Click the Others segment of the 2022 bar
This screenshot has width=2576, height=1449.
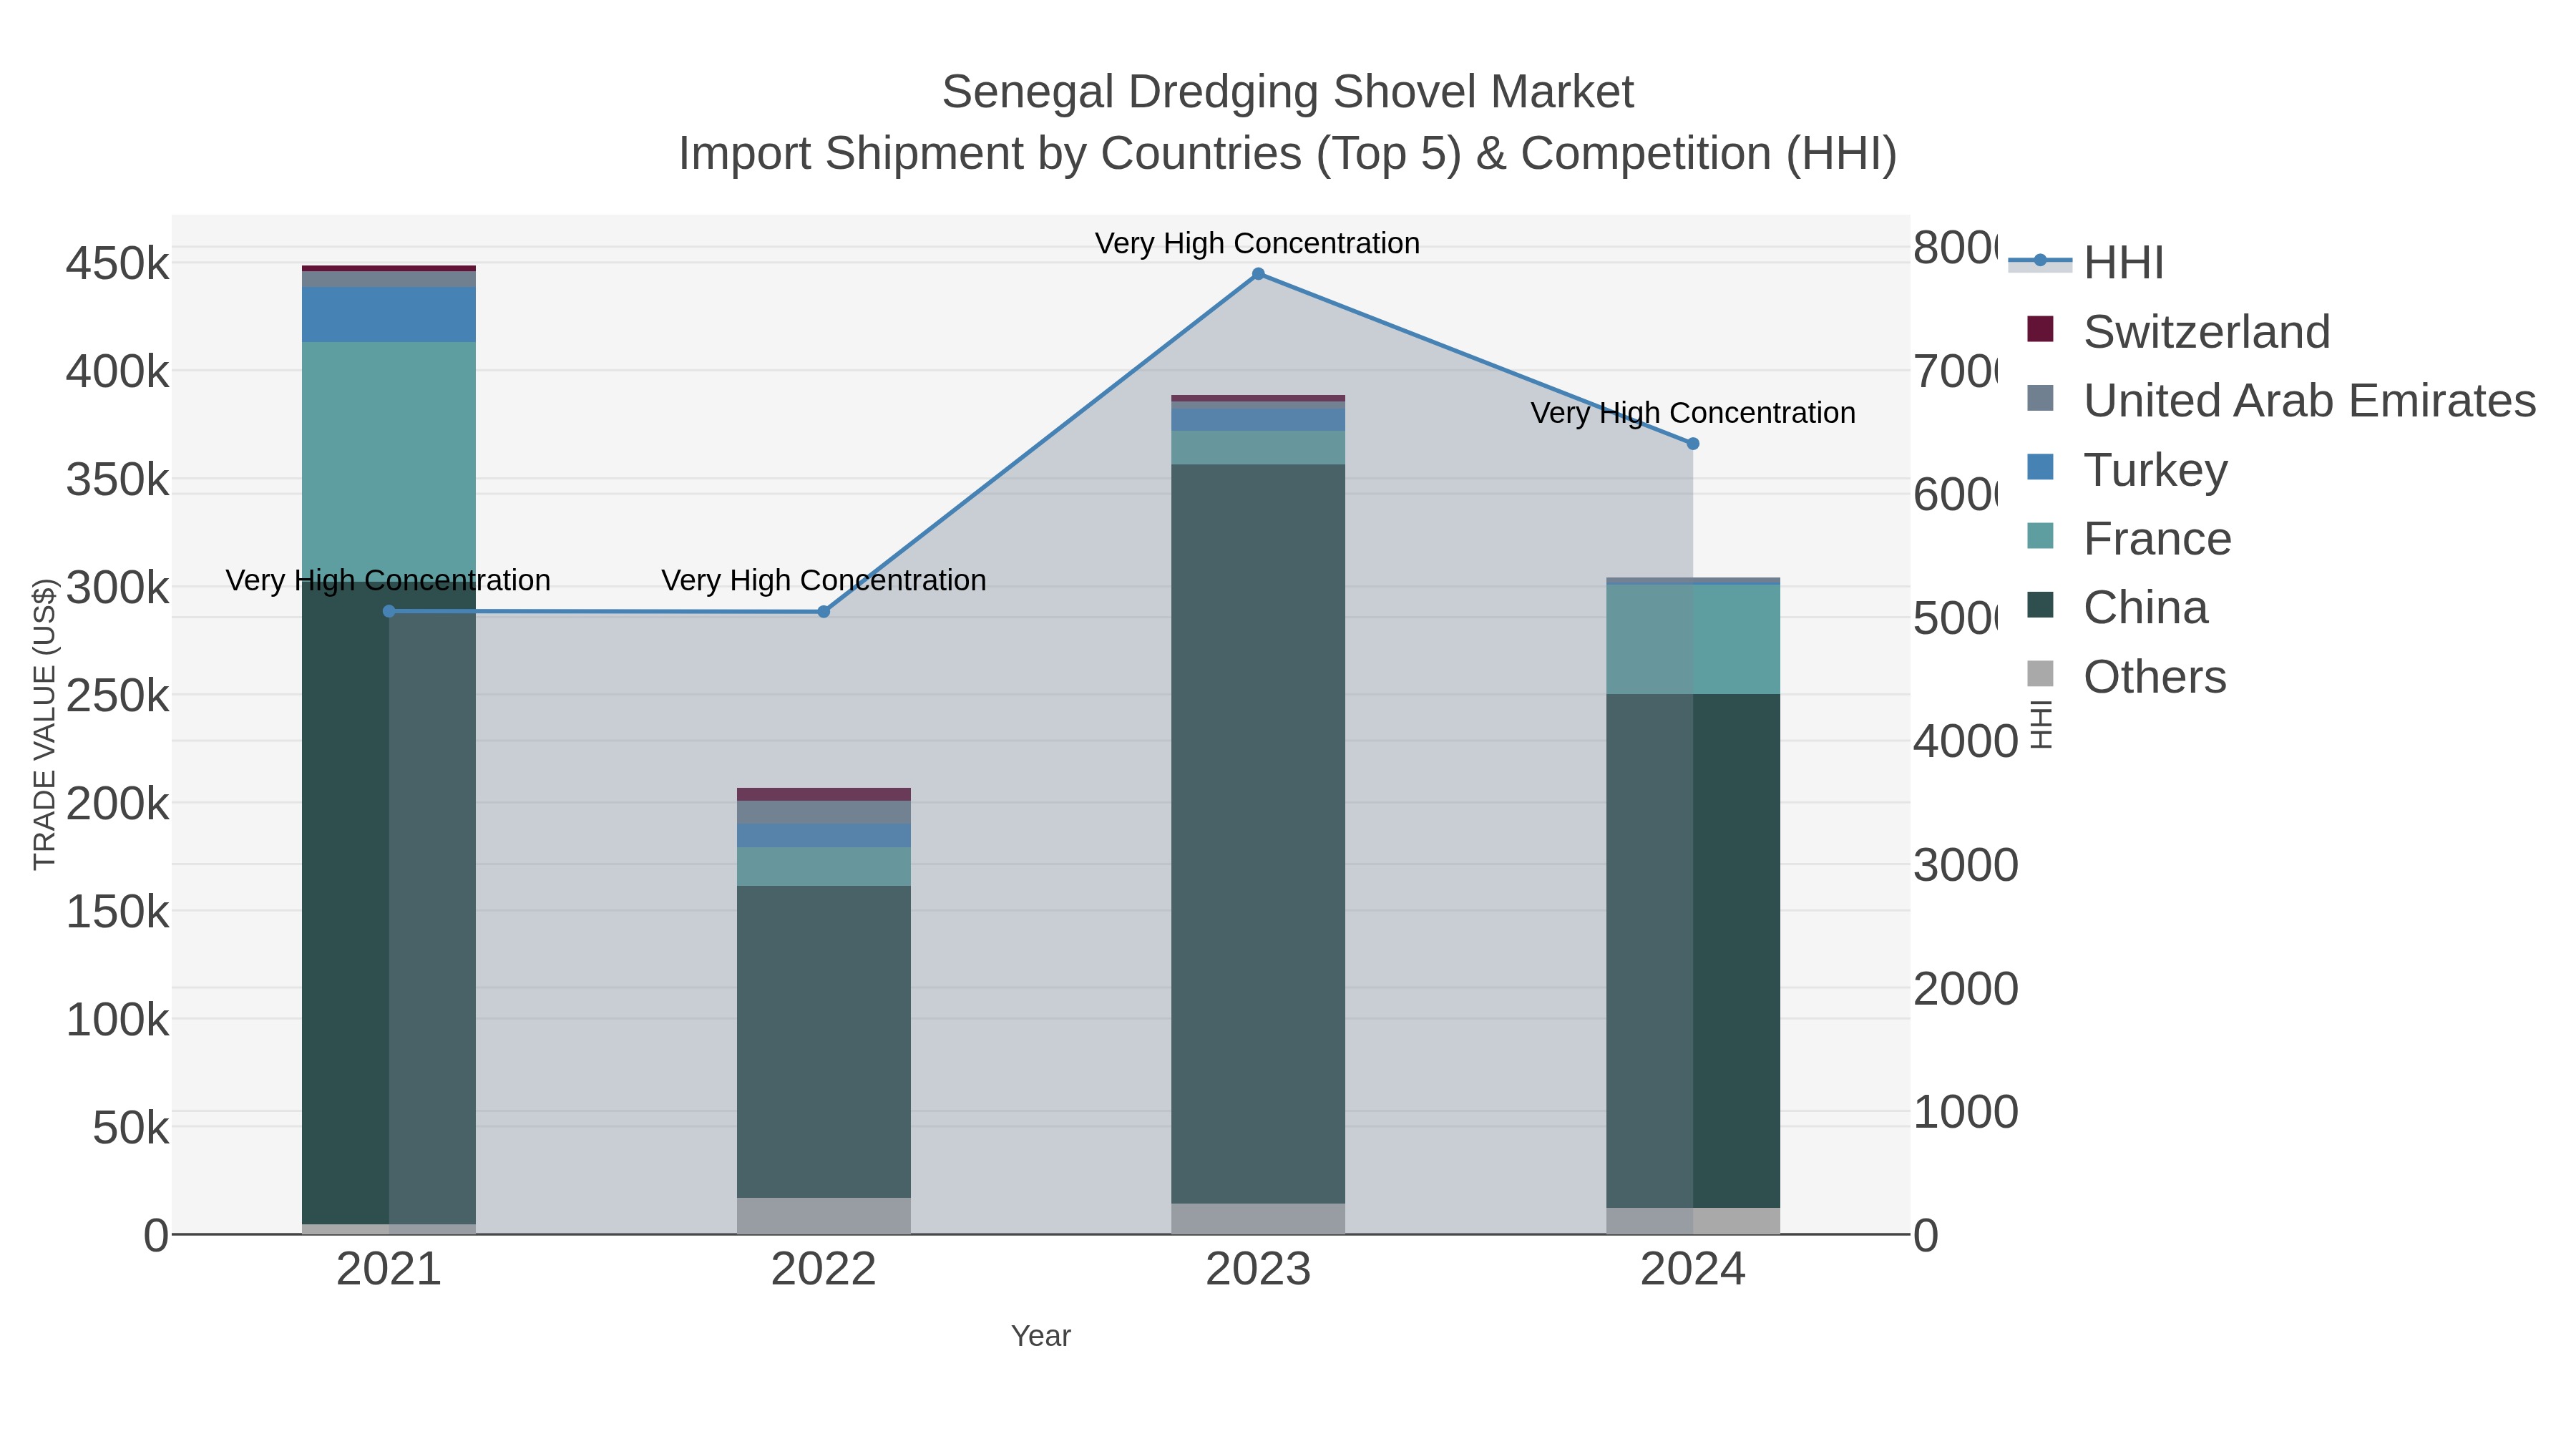tap(824, 1216)
